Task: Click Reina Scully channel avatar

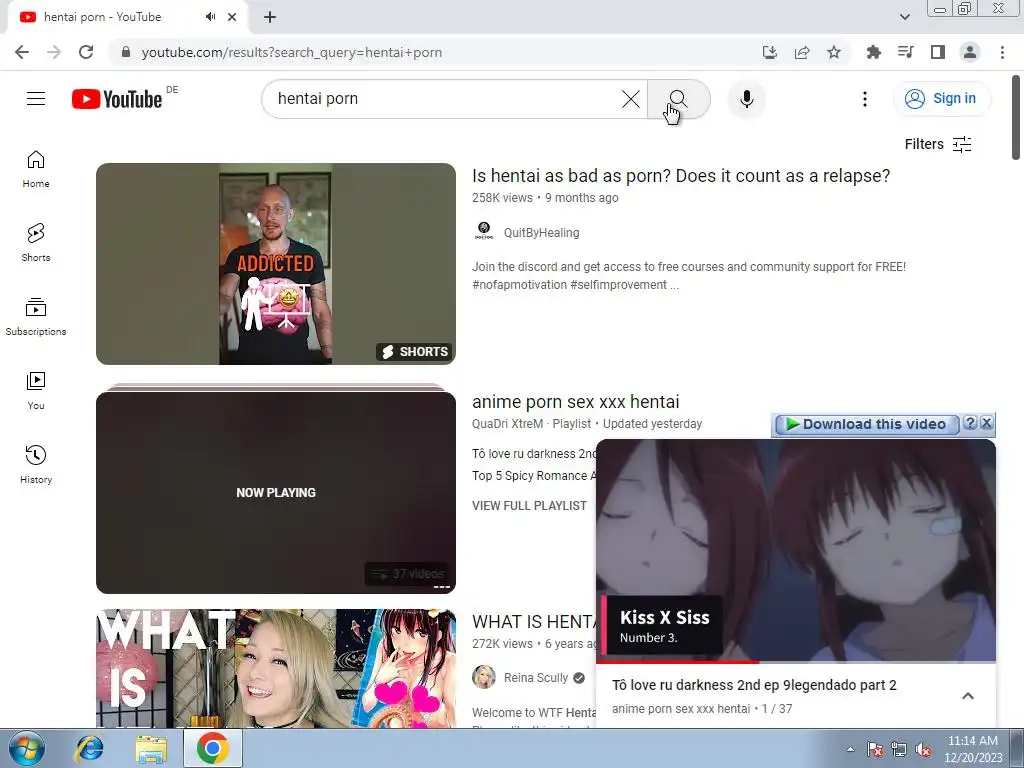Action: [484, 677]
